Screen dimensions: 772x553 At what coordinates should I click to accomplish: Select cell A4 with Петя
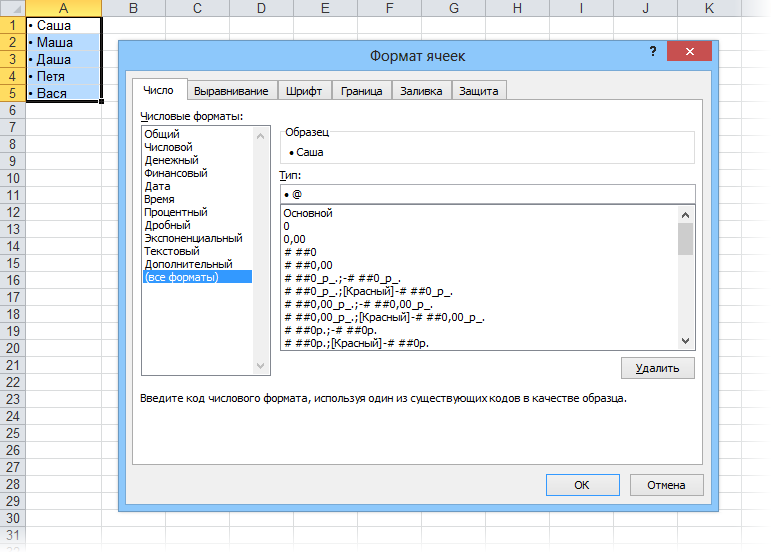[x=64, y=76]
